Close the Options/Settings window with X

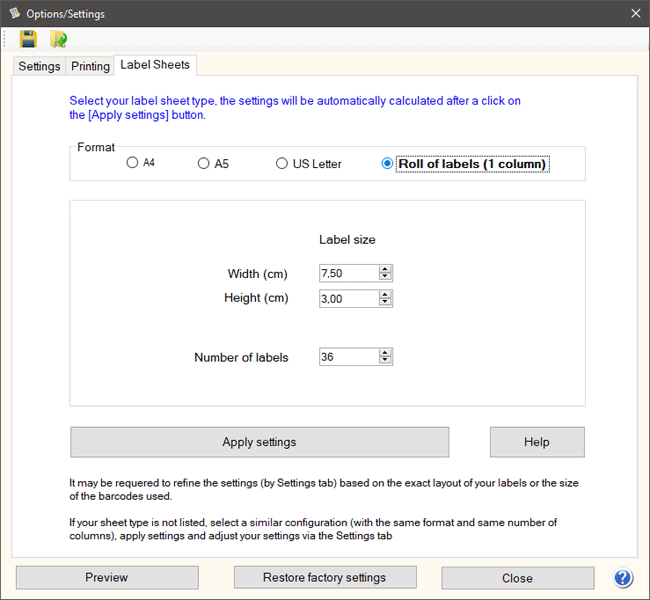tap(635, 14)
